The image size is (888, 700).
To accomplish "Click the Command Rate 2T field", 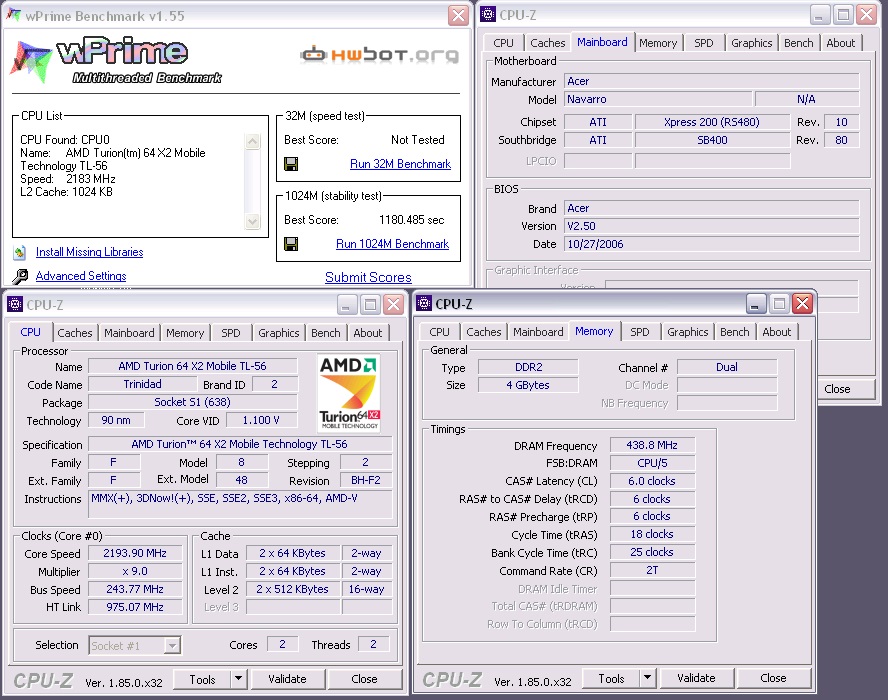I will click(652, 570).
